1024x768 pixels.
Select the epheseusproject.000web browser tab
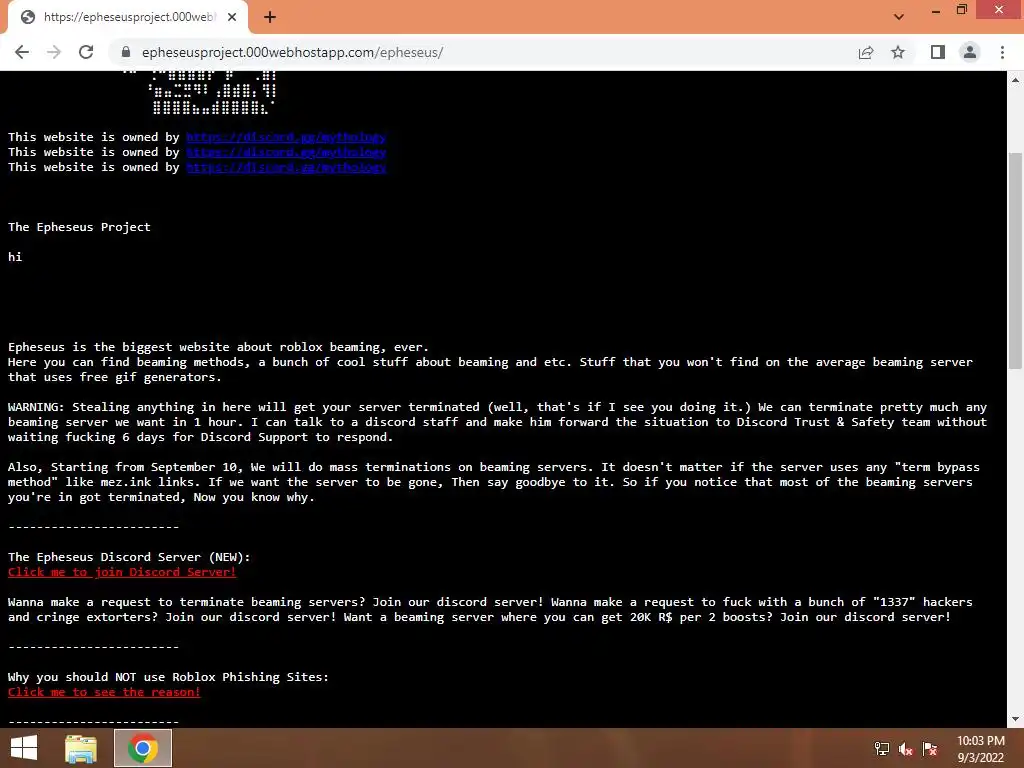(127, 18)
